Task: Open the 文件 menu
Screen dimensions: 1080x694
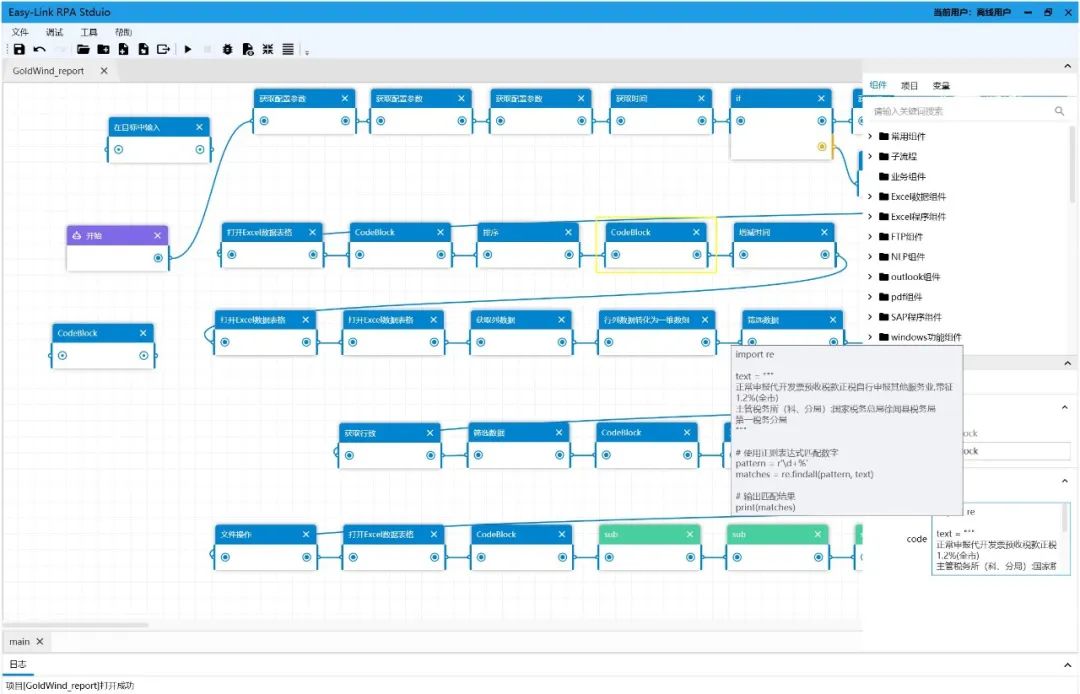Action: [x=20, y=32]
